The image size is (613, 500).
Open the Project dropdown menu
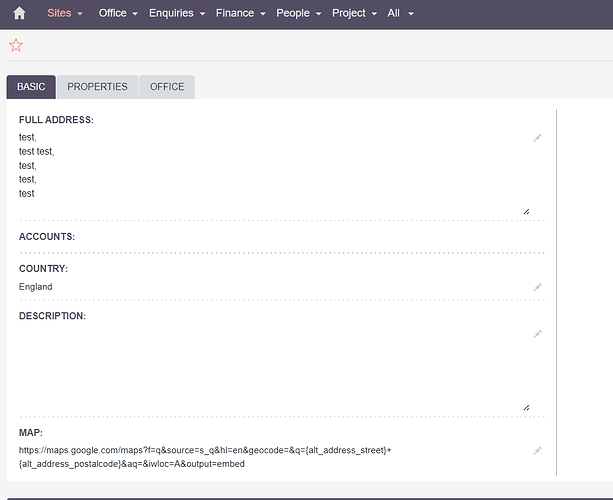354,13
